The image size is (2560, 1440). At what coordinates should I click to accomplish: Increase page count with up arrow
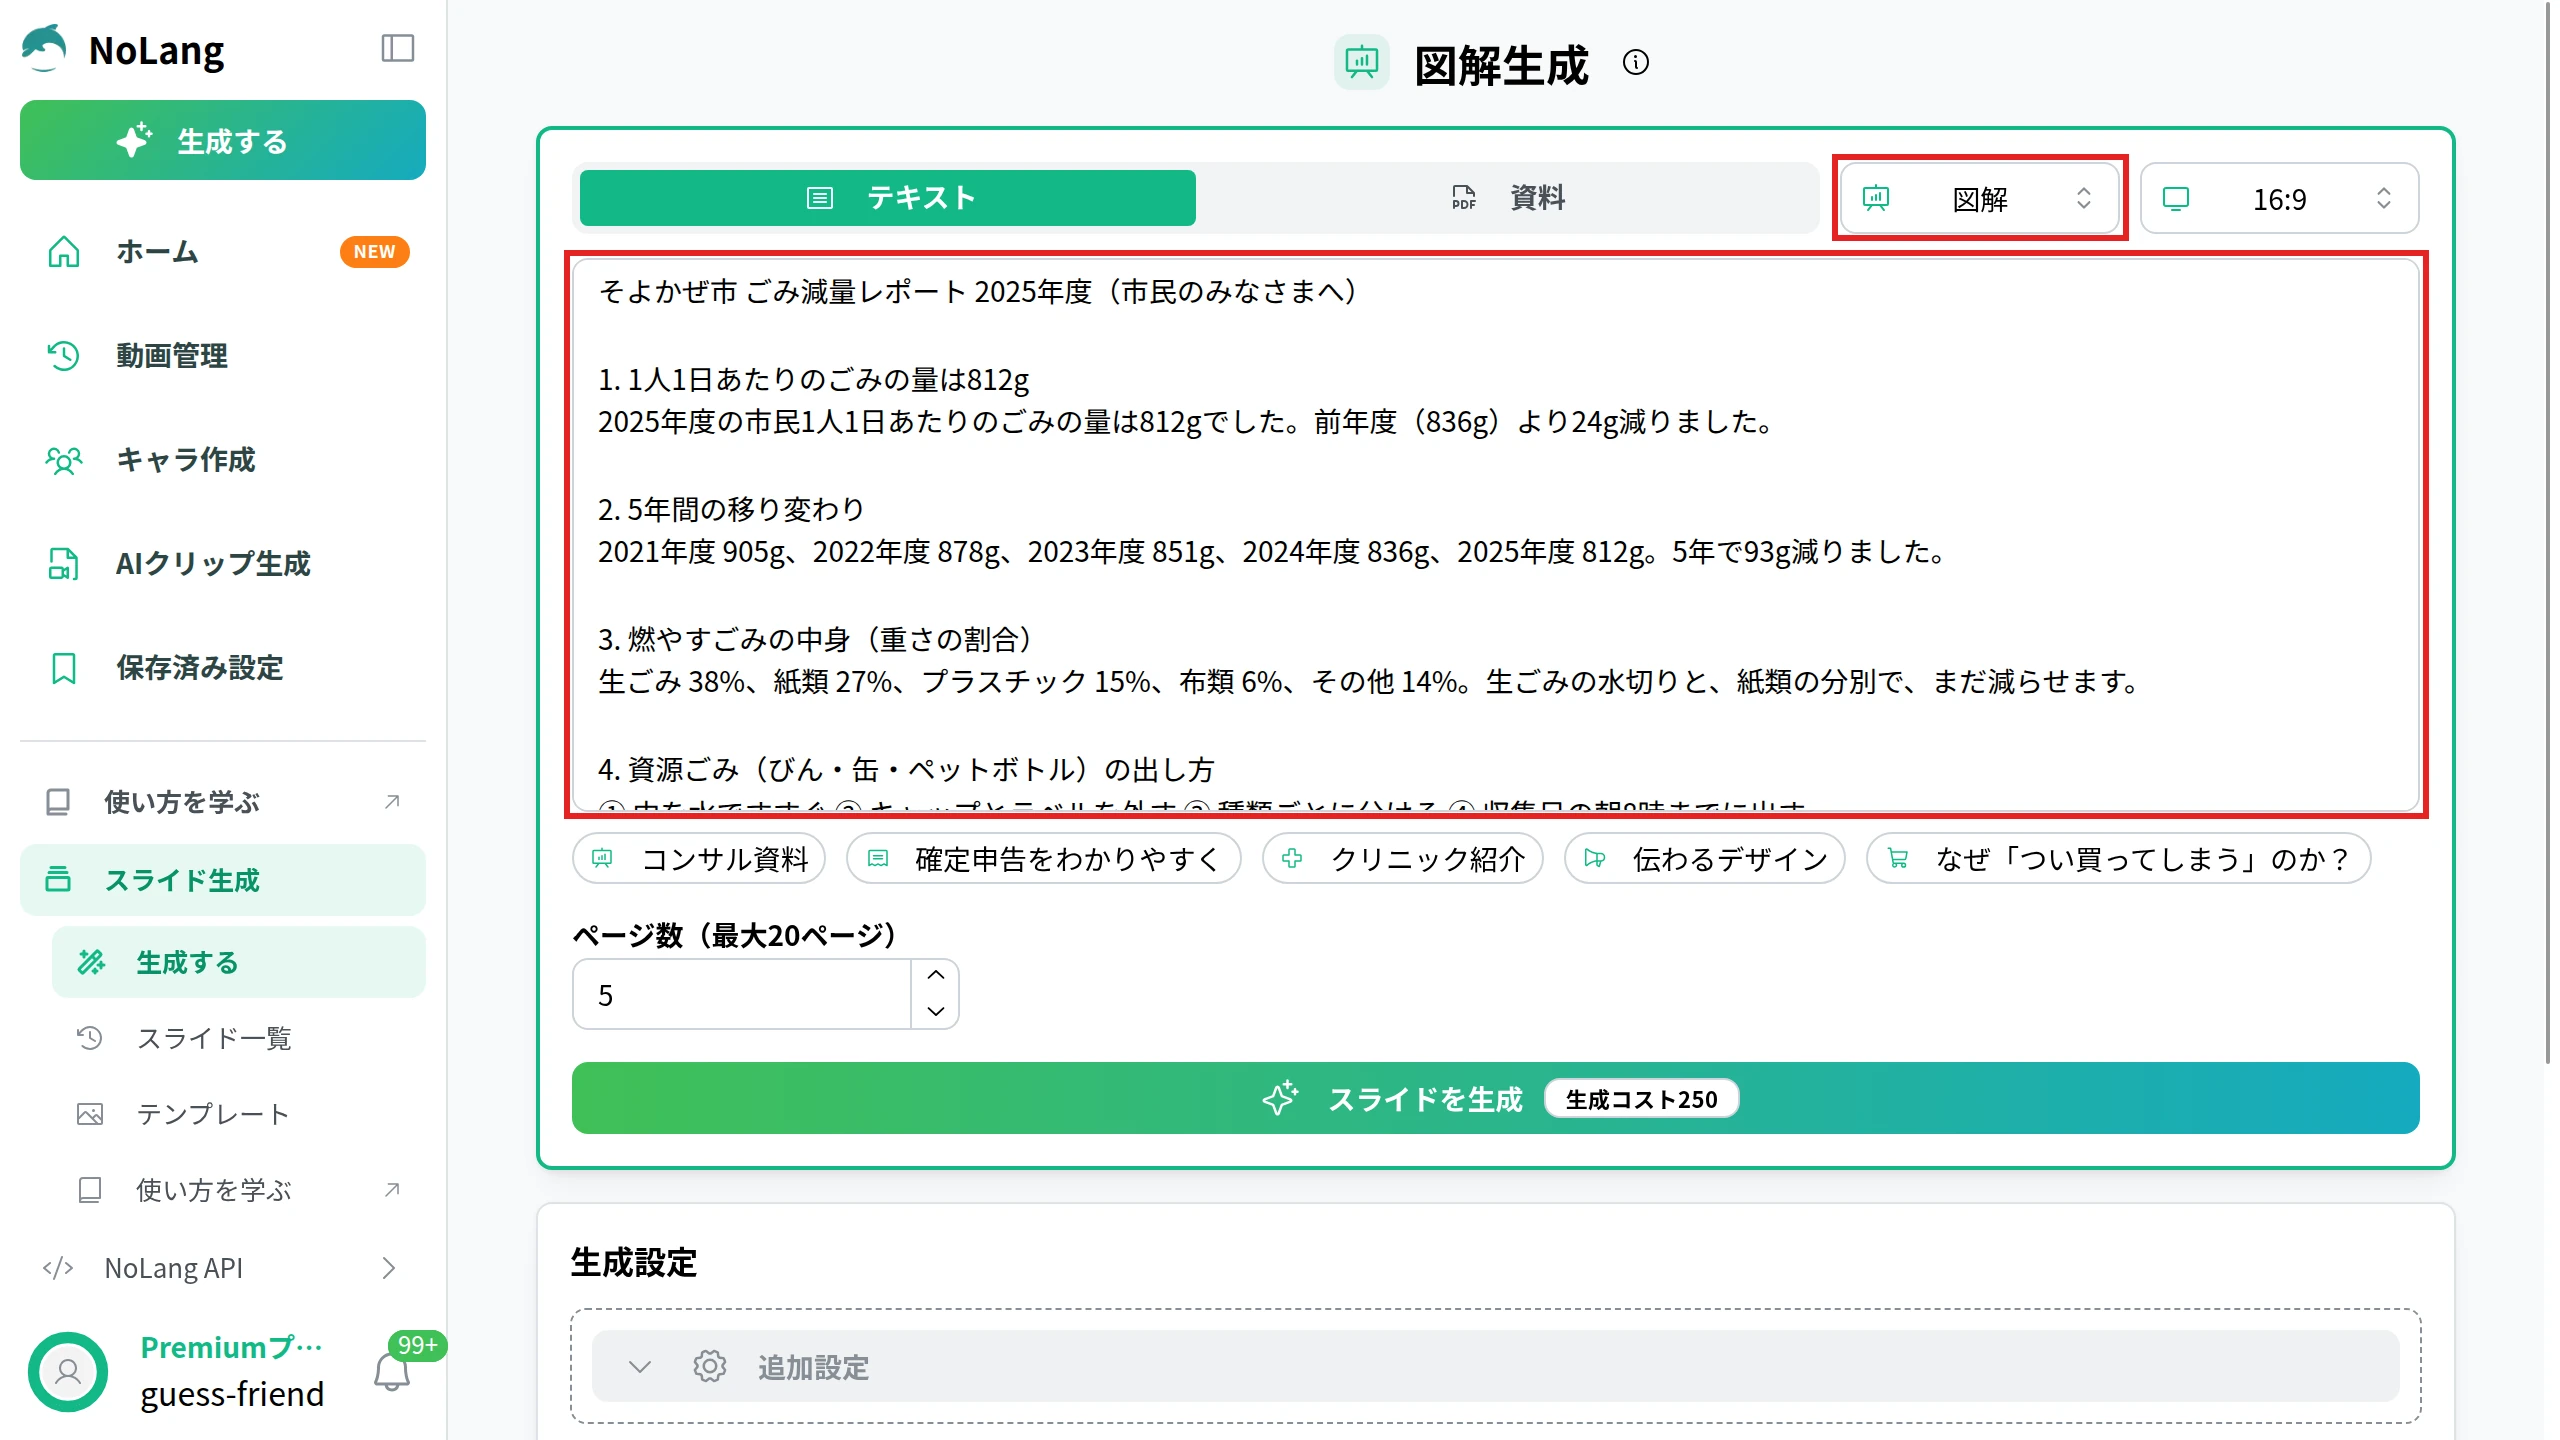pyautogui.click(x=936, y=975)
